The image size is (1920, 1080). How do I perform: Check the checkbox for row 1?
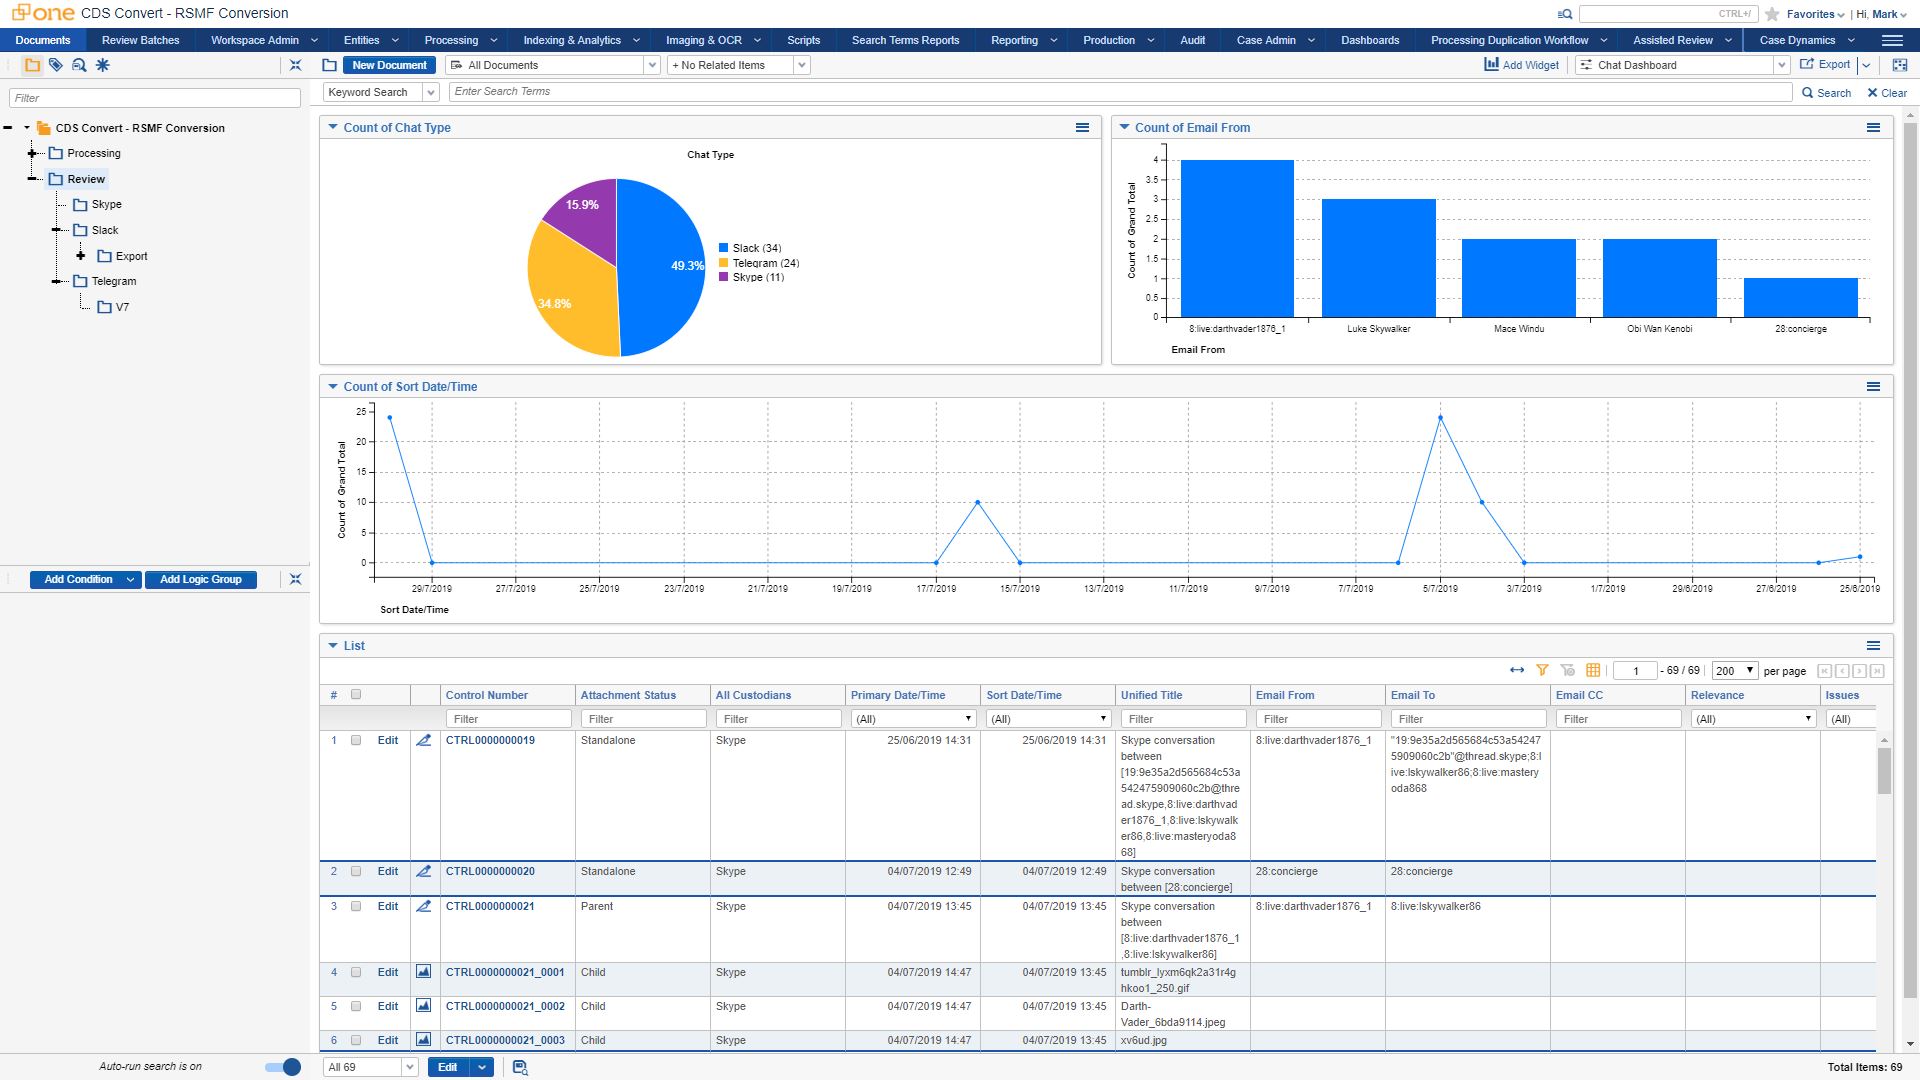coord(356,740)
